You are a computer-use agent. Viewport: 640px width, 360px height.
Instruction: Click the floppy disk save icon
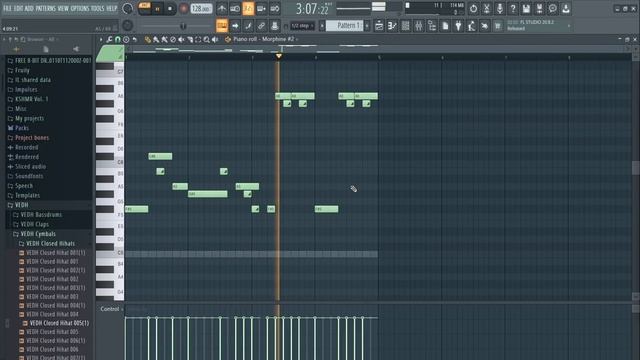(x=526, y=9)
